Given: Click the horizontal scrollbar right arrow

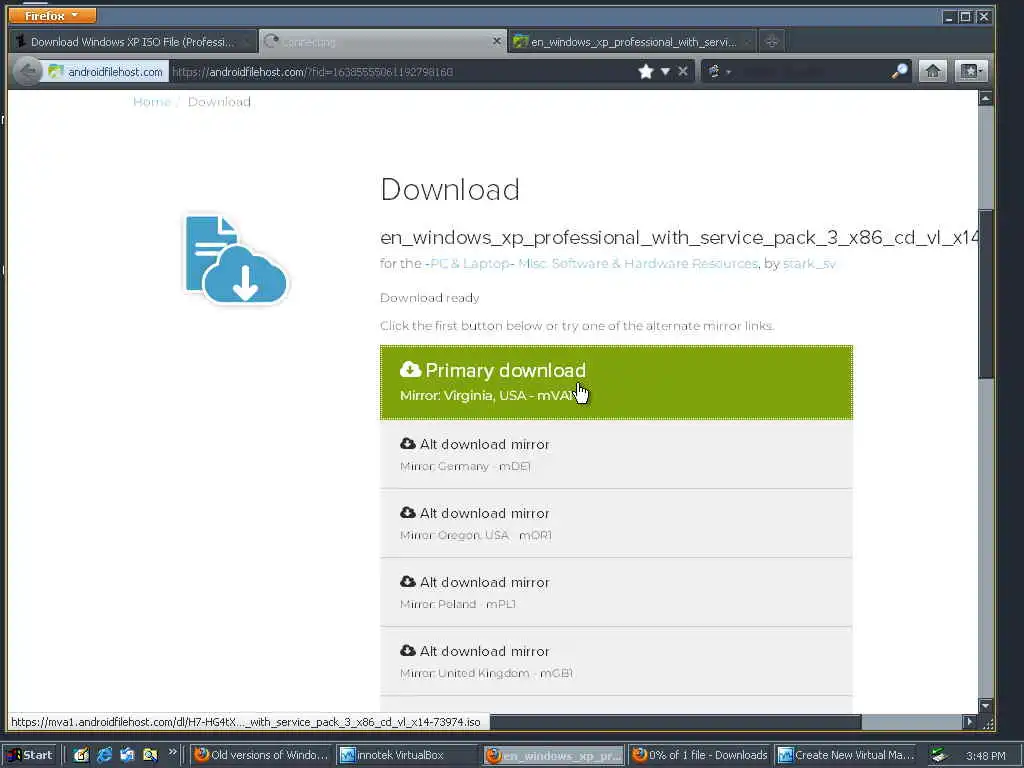Looking at the screenshot, I should (969, 722).
